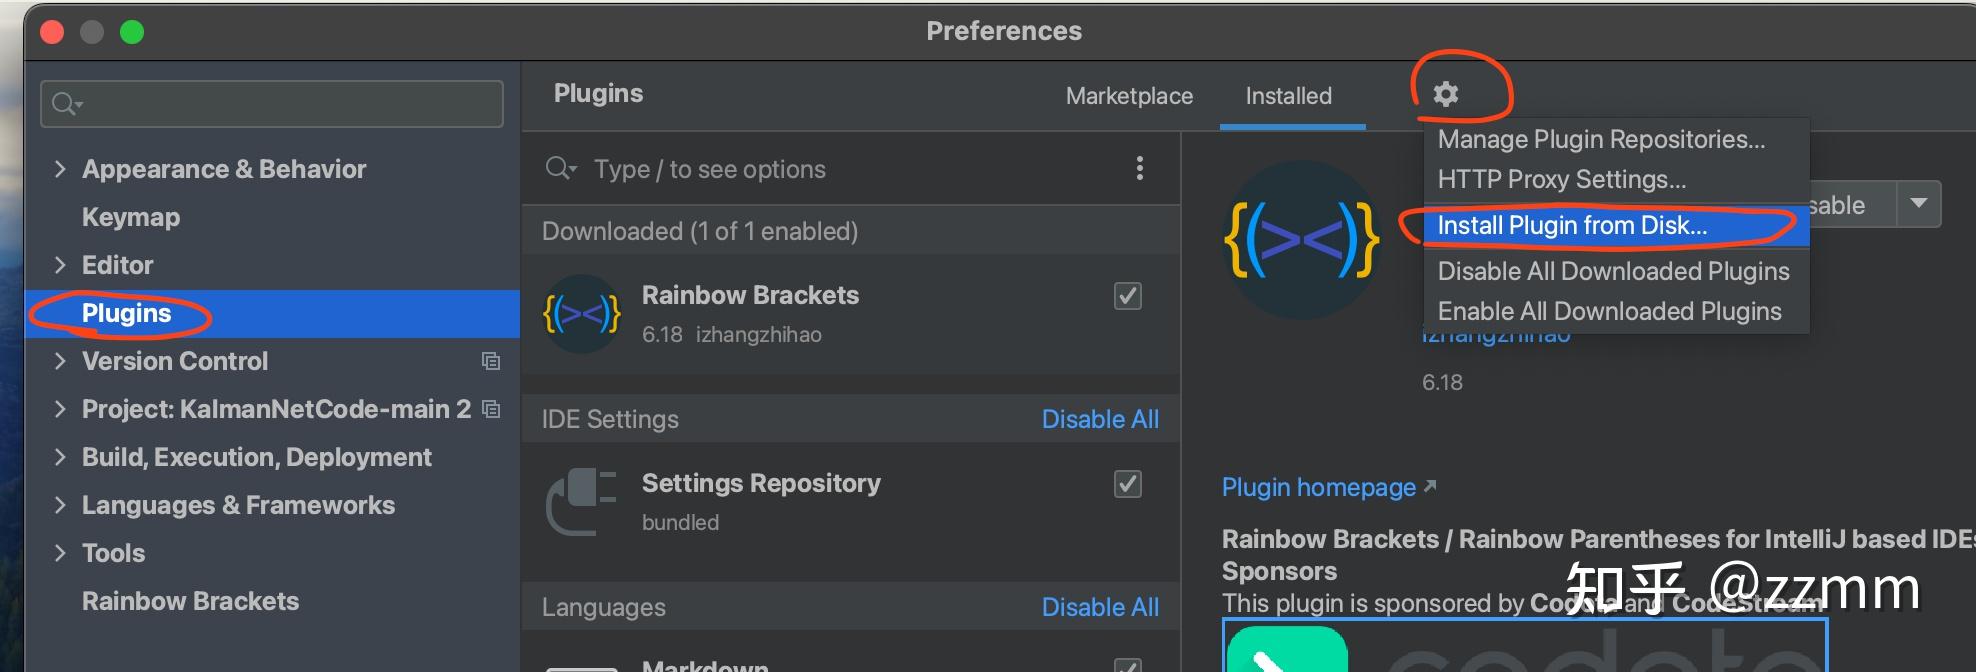Select Plugins in the preferences sidebar
Viewport: 1976px width, 672px height.
pyautogui.click(x=126, y=313)
